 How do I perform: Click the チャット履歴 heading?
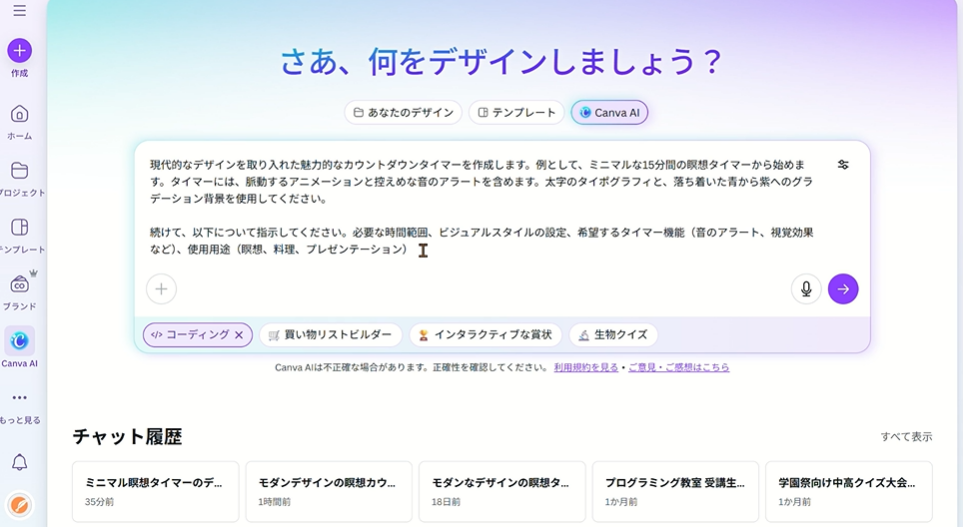[127, 437]
